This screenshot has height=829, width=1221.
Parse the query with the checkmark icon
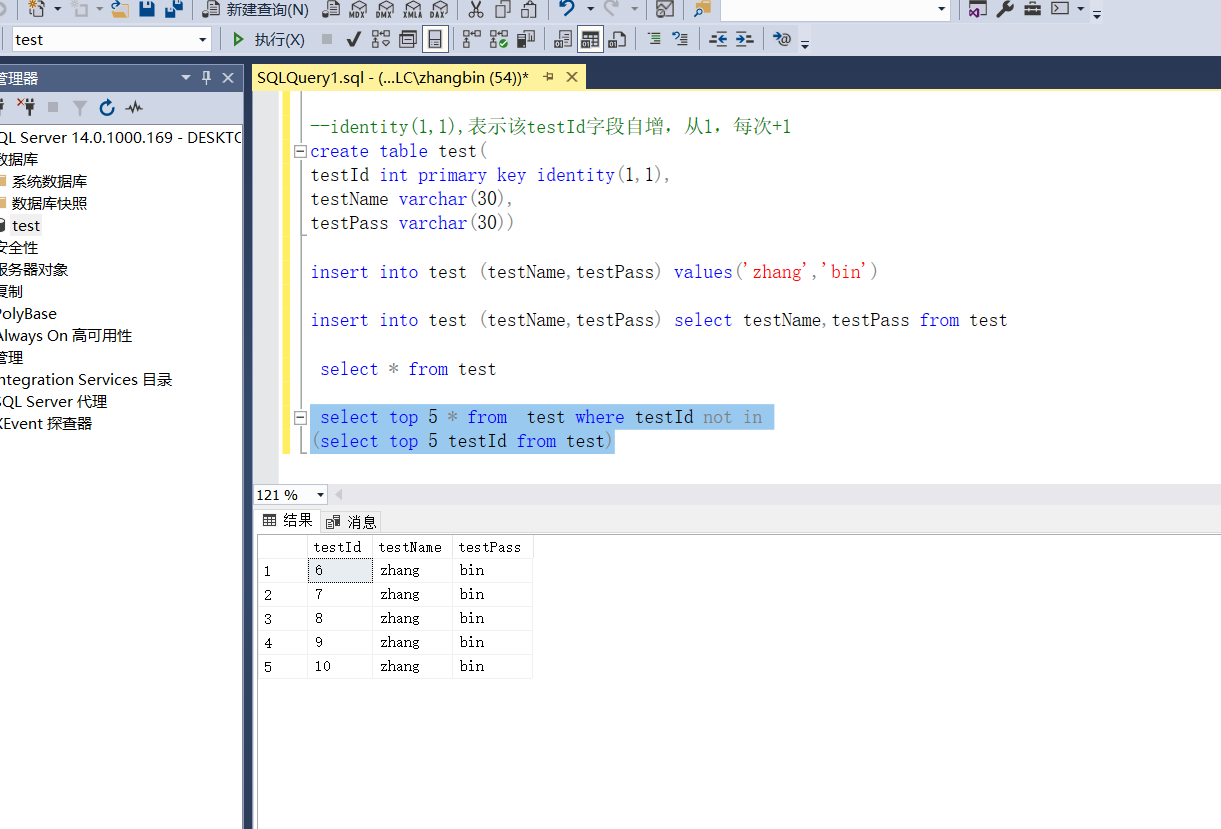click(352, 39)
